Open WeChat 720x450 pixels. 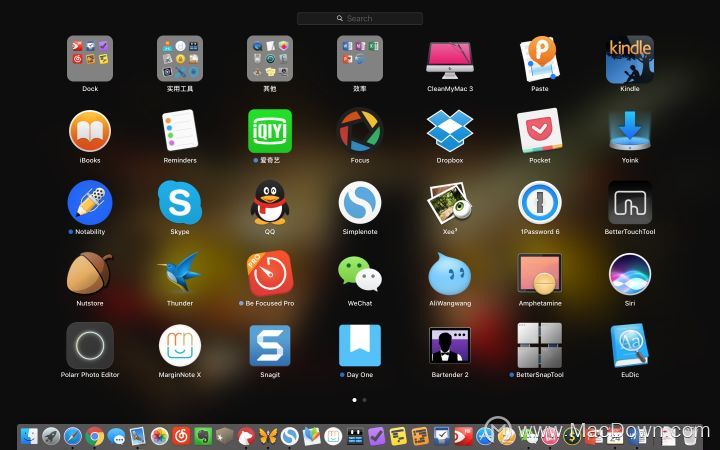click(x=360, y=274)
